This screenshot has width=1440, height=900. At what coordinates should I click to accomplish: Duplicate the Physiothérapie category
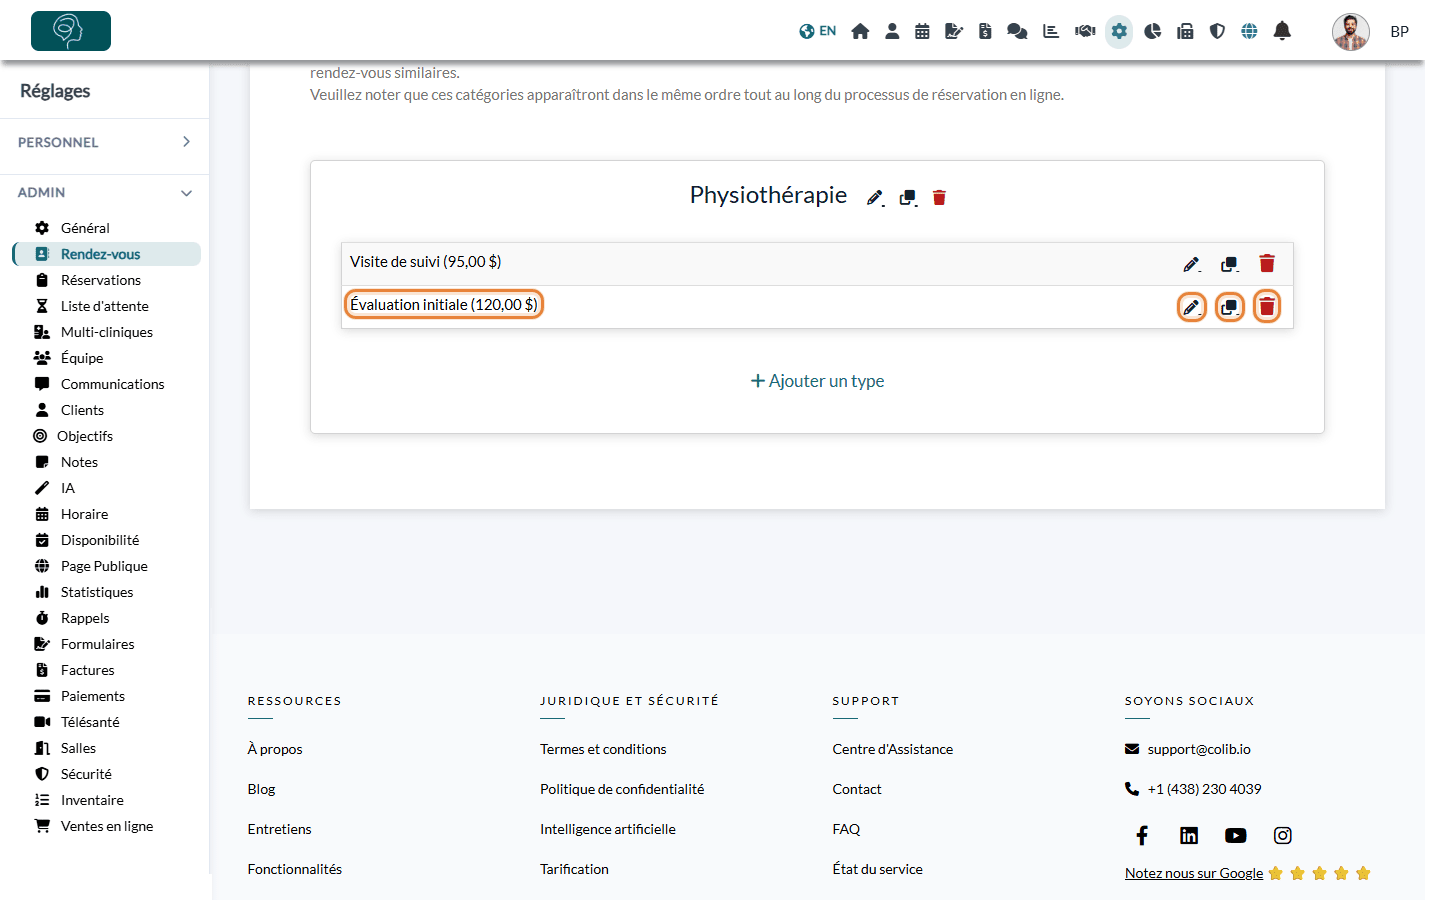(x=908, y=197)
